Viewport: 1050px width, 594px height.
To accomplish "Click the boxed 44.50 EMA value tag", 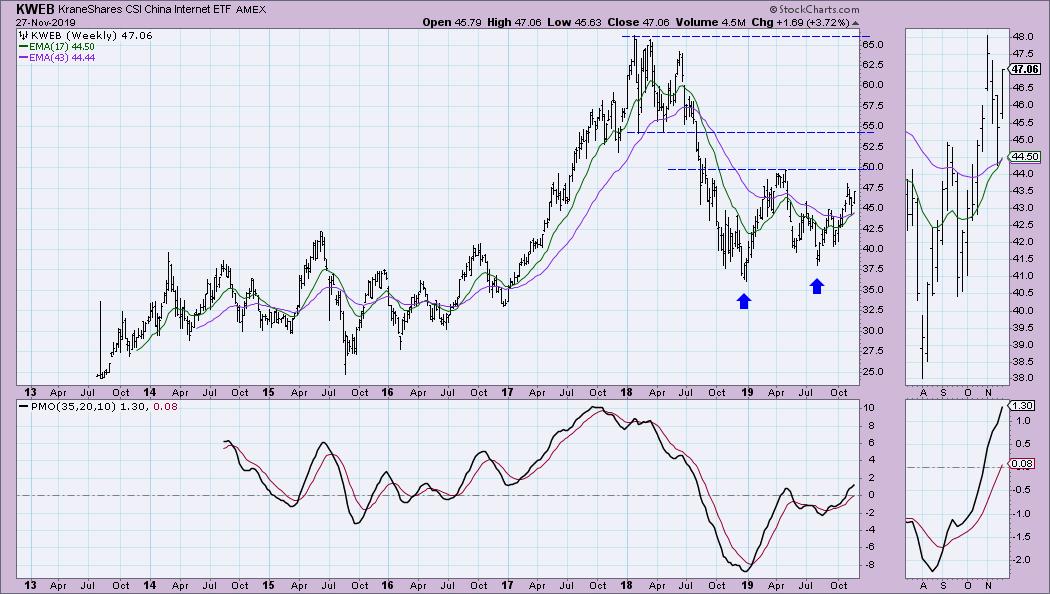I will (1025, 157).
